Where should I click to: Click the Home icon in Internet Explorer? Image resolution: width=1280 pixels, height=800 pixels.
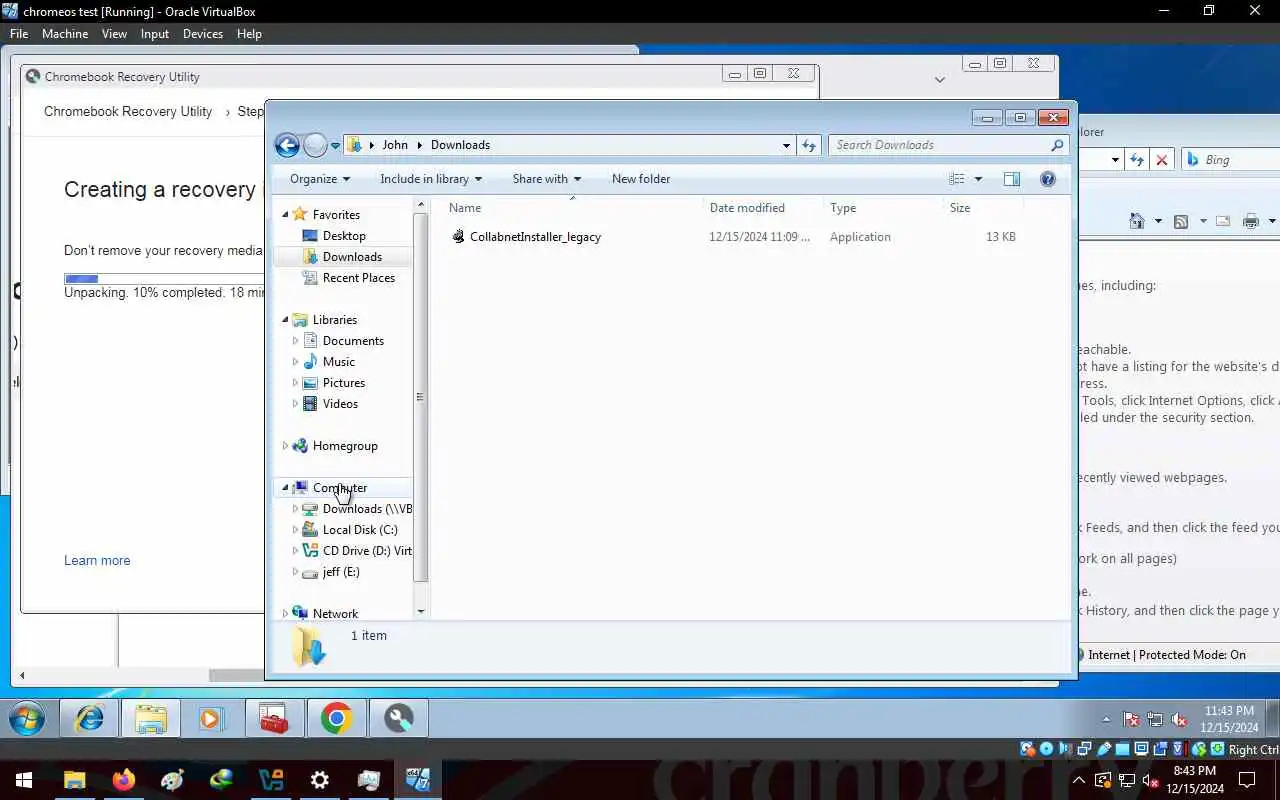(1137, 221)
